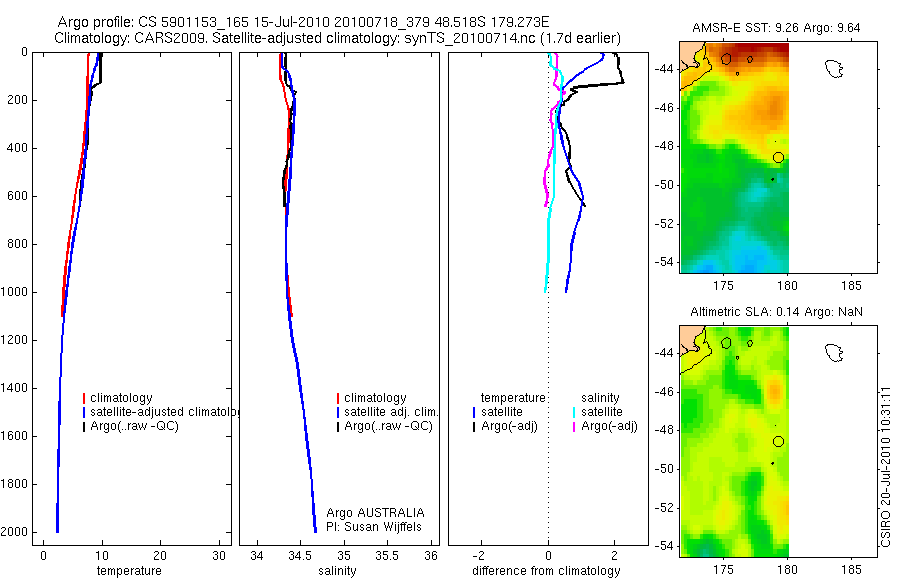Click the island outline right of the SLA map
The width and height of the screenshot is (900, 580).
[833, 353]
